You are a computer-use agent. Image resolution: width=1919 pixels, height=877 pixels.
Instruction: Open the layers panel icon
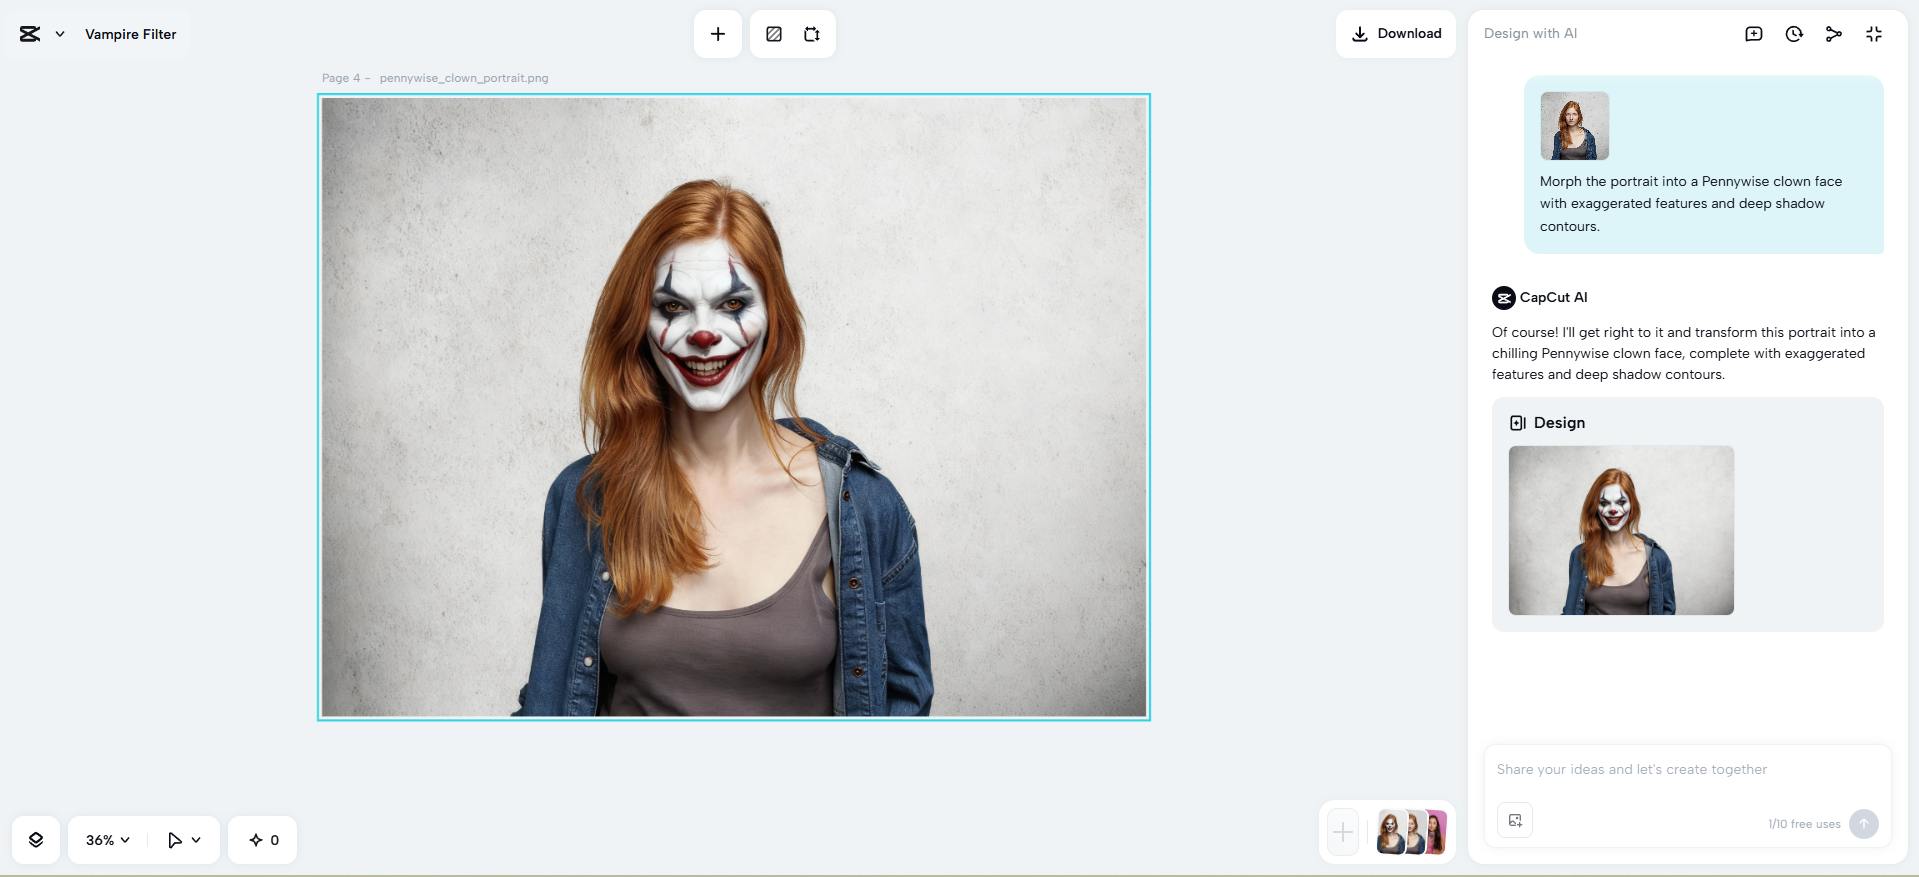[x=36, y=840]
